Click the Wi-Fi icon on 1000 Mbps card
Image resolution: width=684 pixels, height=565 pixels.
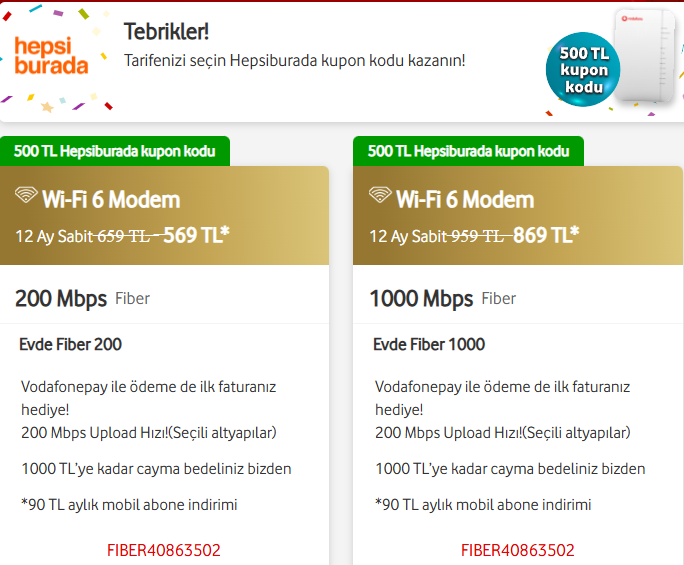380,197
